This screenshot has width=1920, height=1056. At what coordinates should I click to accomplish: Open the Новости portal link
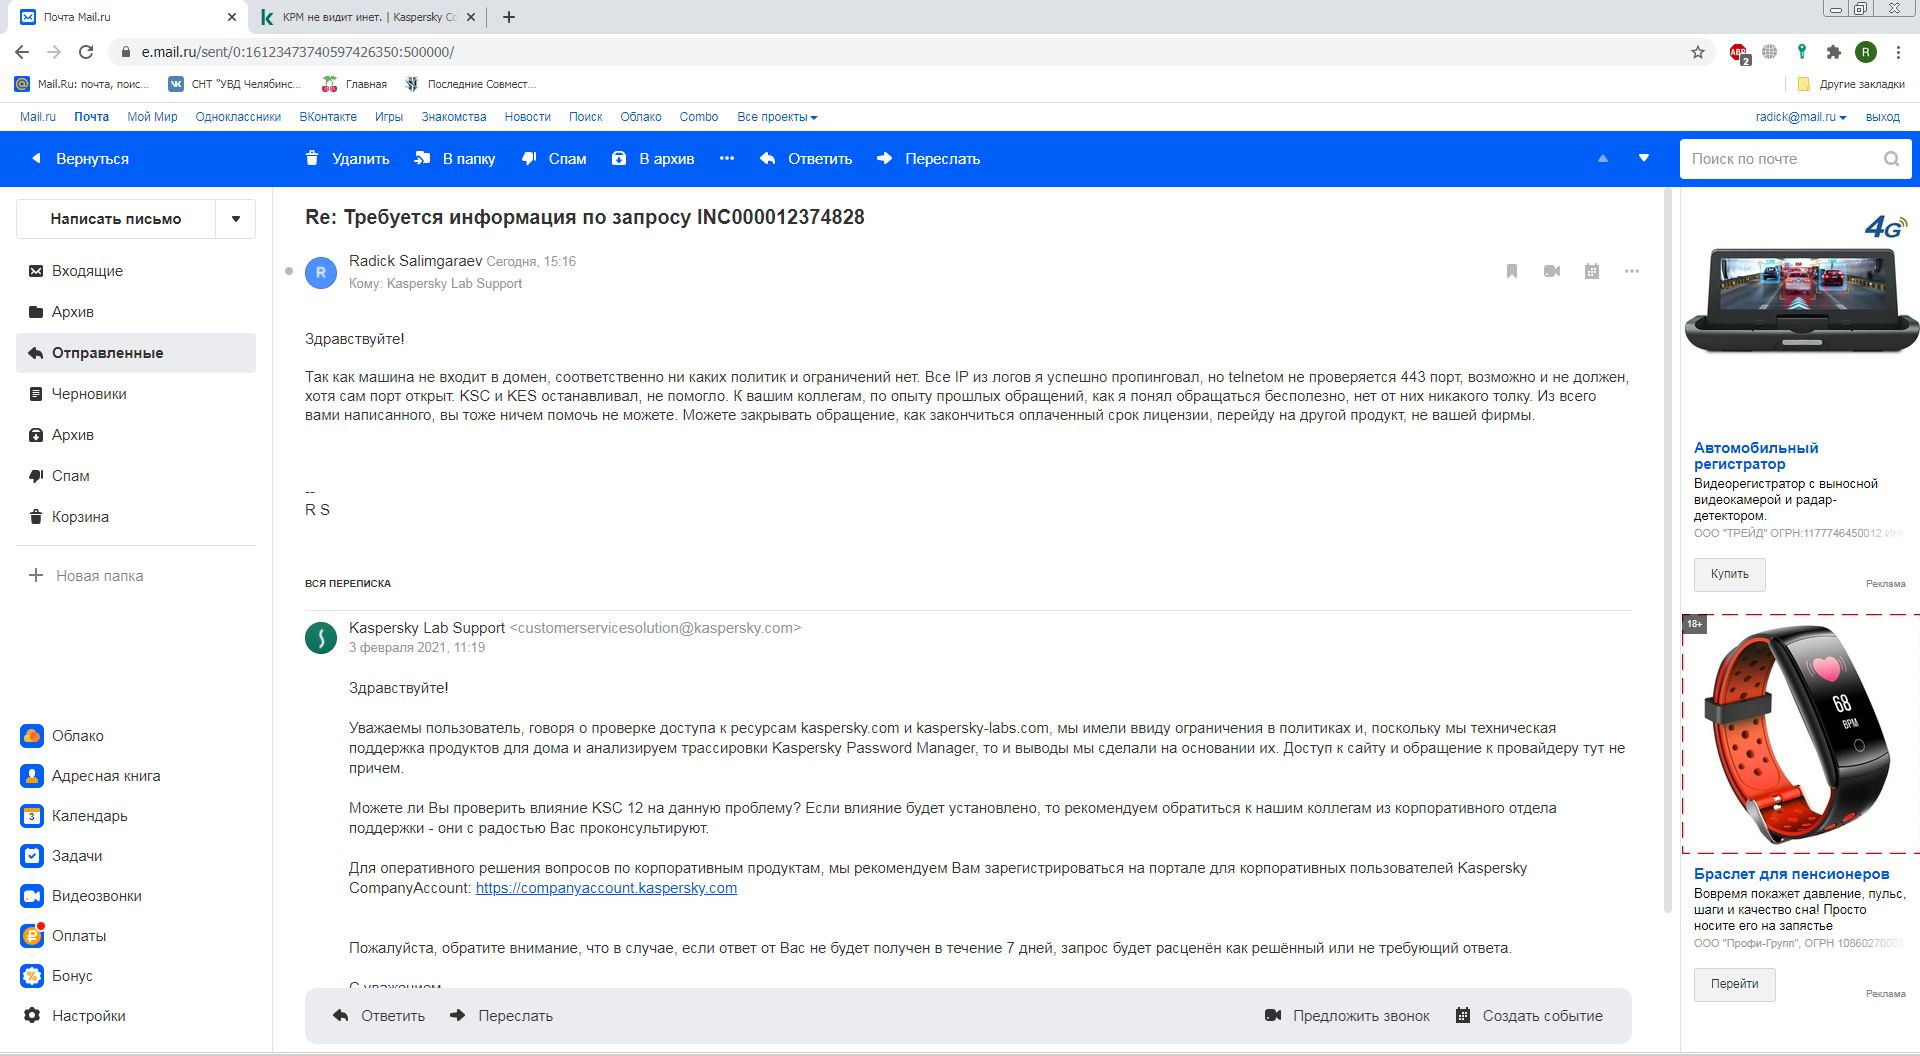pyautogui.click(x=528, y=117)
